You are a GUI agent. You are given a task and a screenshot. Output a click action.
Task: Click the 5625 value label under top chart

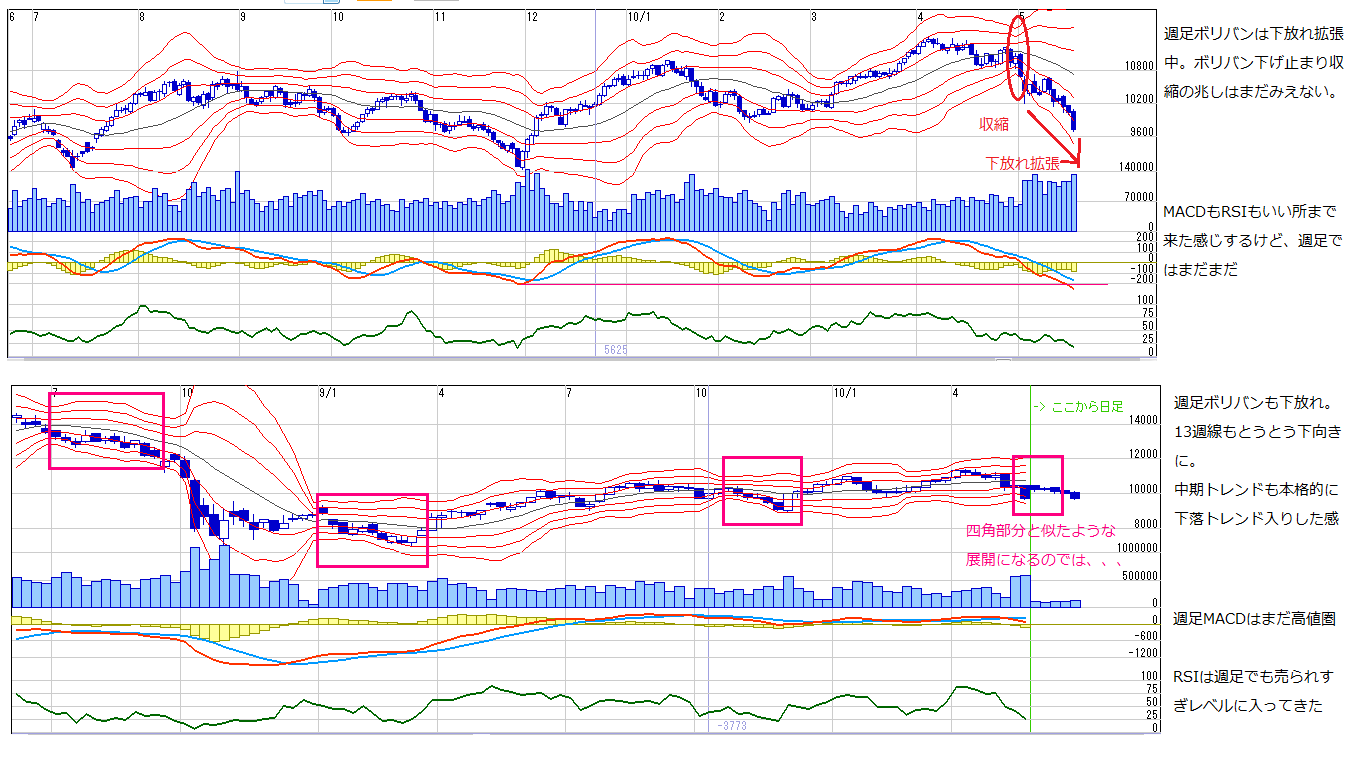pyautogui.click(x=615, y=350)
